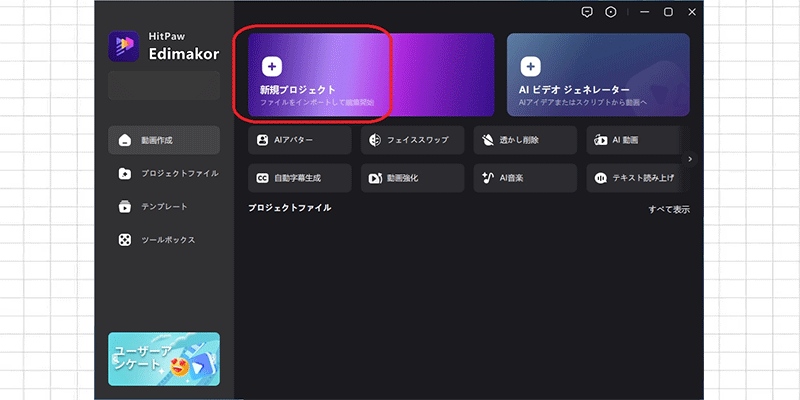The width and height of the screenshot is (800, 400).
Task: Launch the 透かし削除 tool
Action: click(525, 140)
